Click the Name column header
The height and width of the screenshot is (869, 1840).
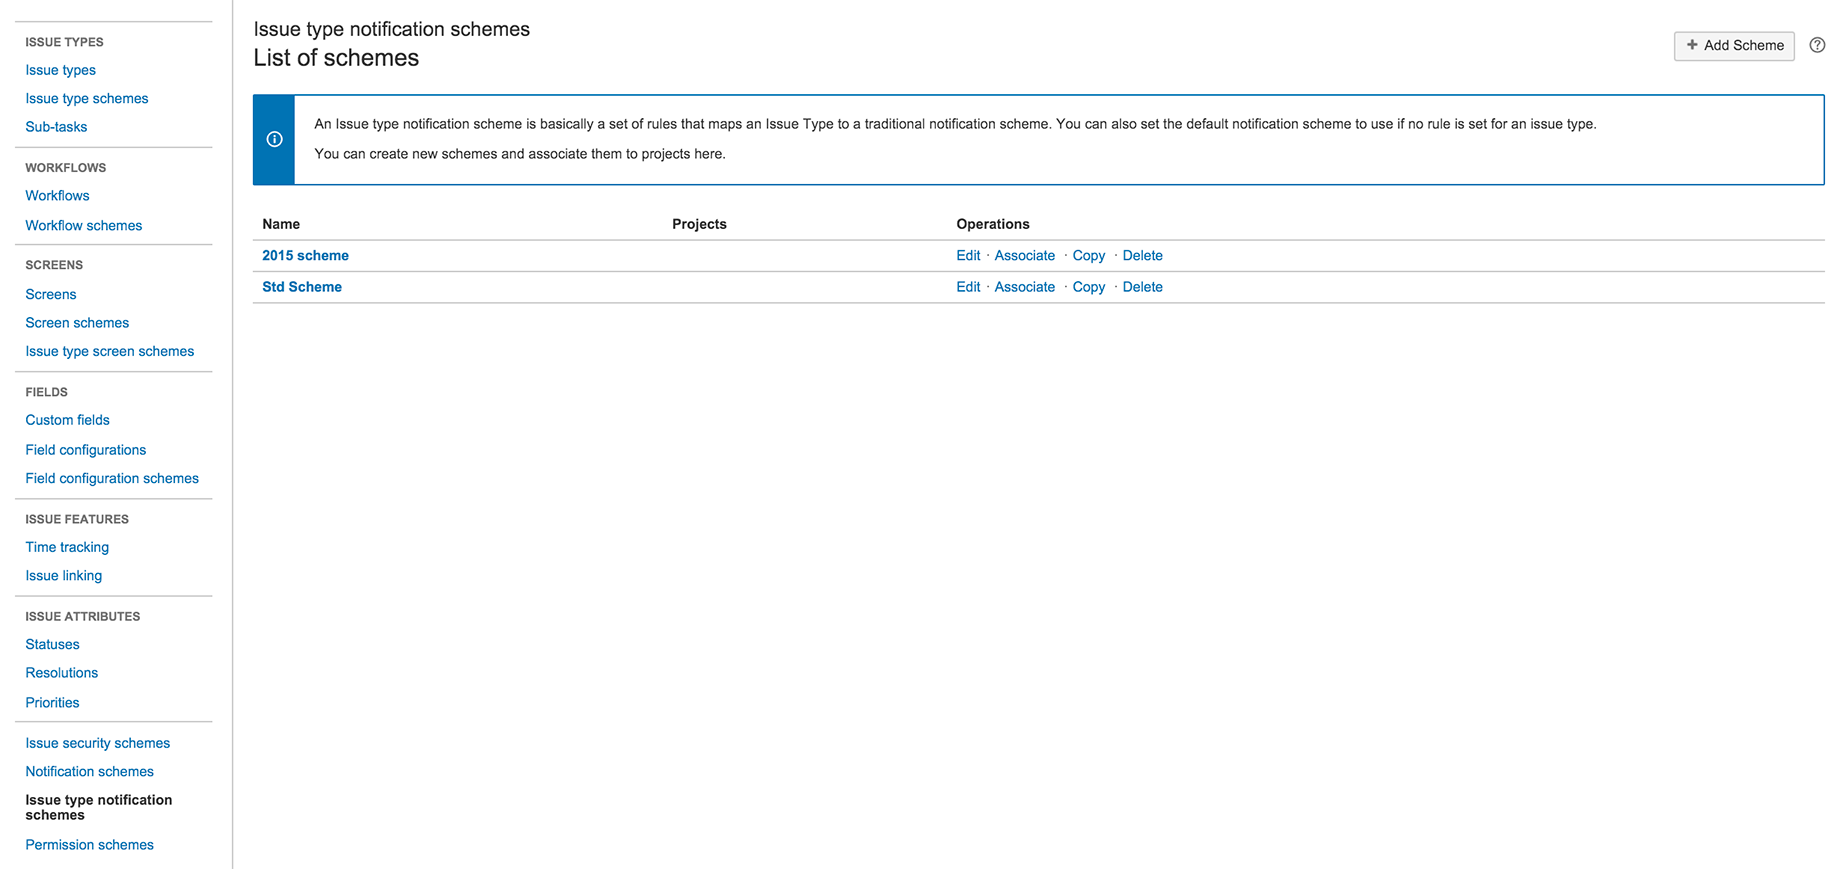click(x=281, y=224)
